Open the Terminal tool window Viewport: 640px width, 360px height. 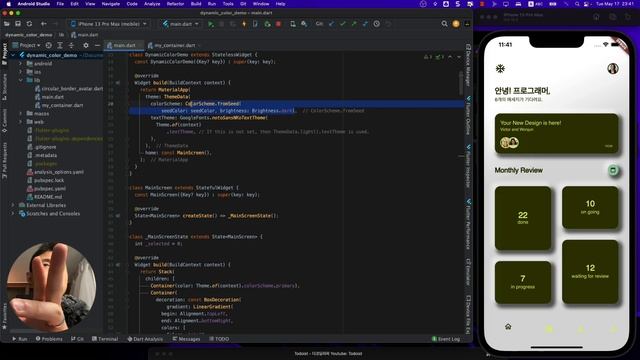click(x=105, y=339)
